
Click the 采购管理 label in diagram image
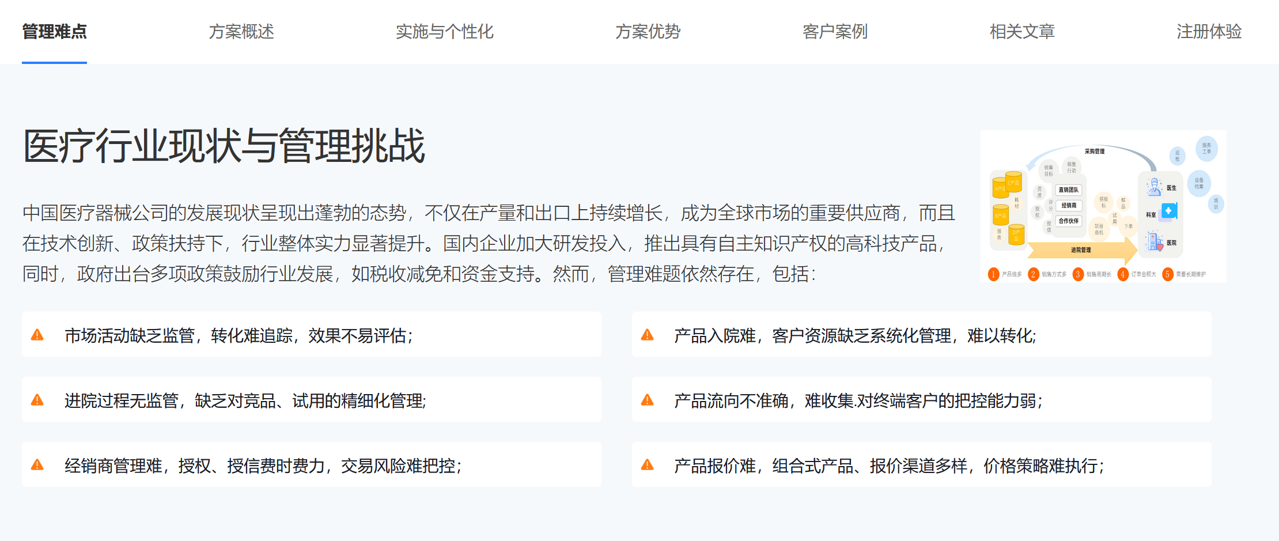(1094, 152)
